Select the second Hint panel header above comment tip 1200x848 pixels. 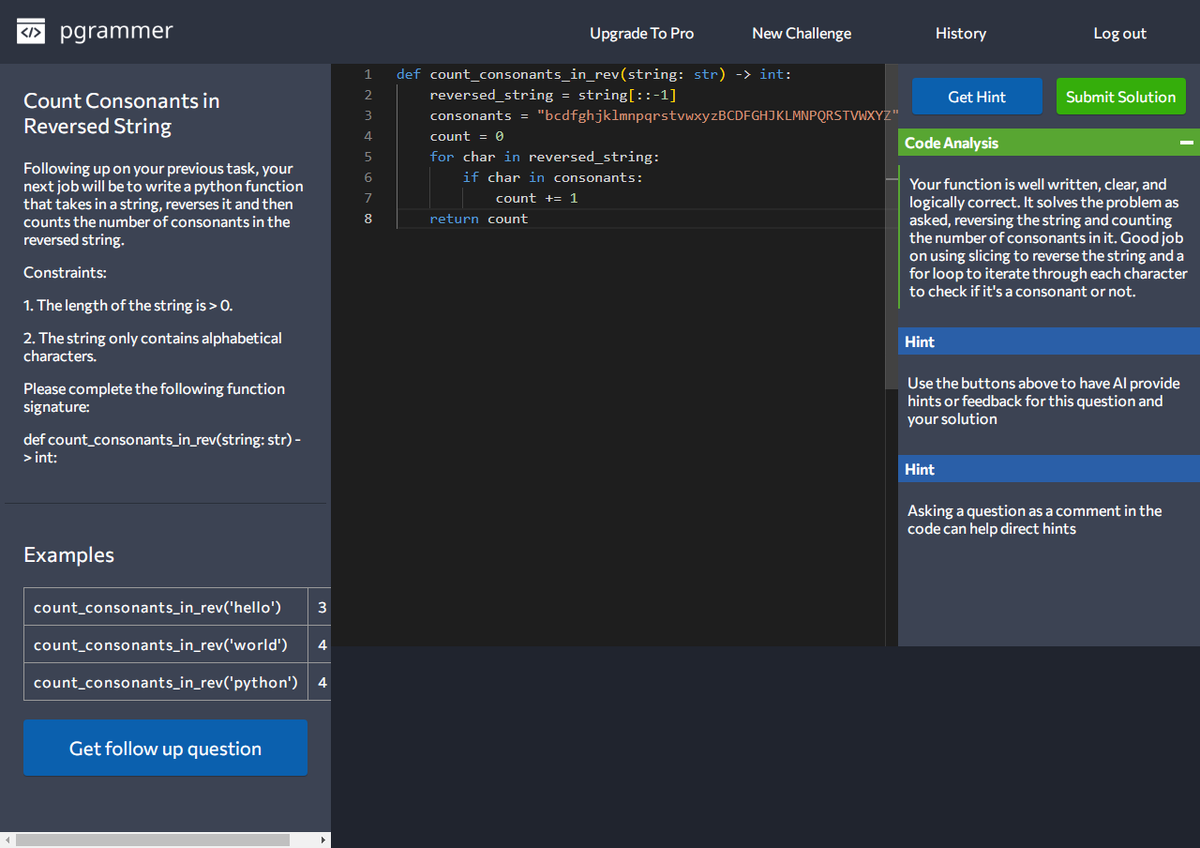click(1049, 469)
